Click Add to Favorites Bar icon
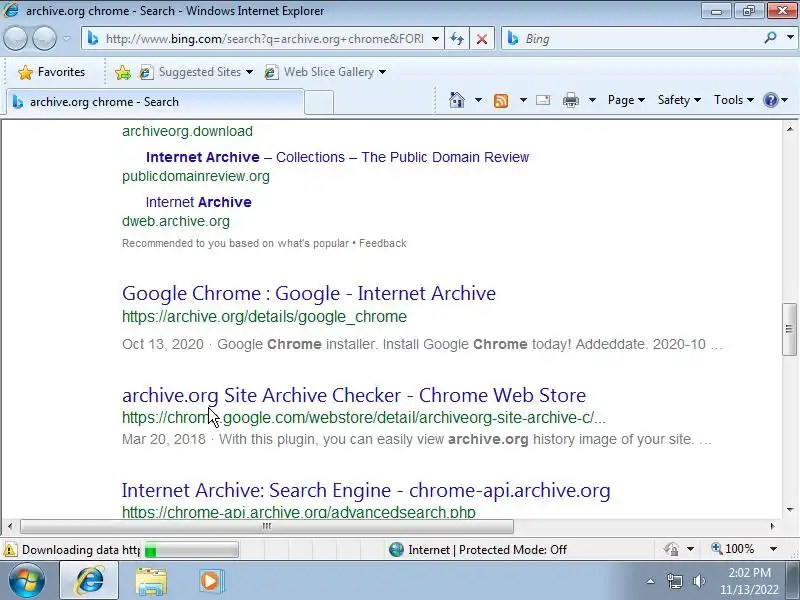 click(x=122, y=72)
